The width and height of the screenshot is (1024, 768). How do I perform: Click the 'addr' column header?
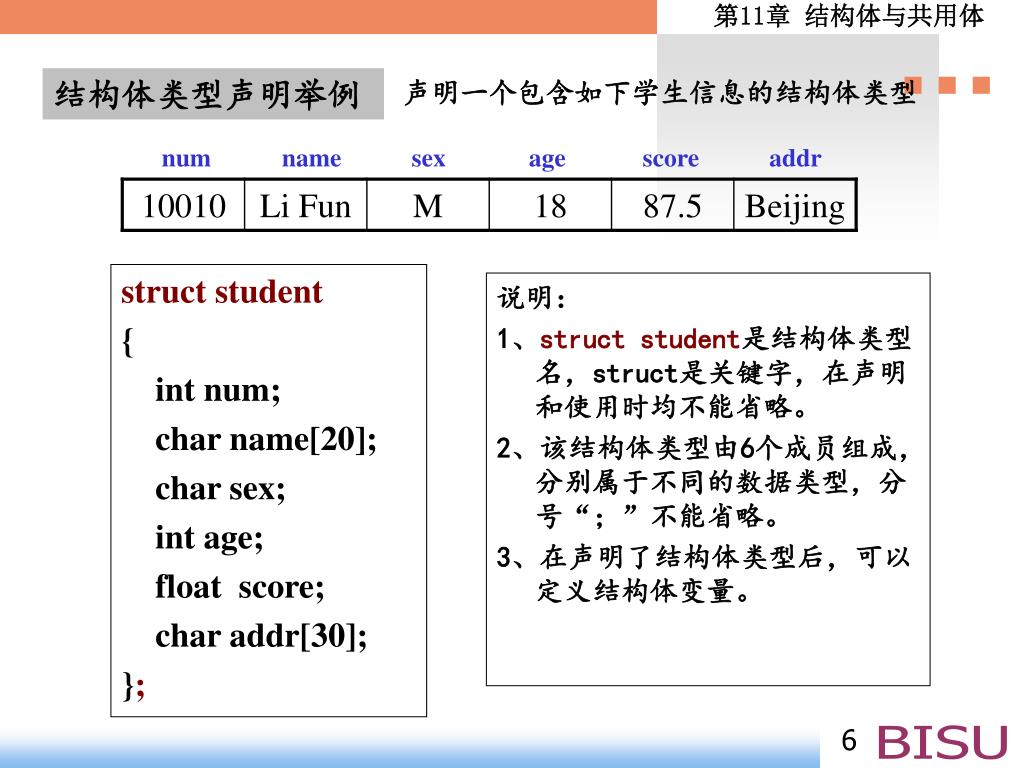click(795, 158)
